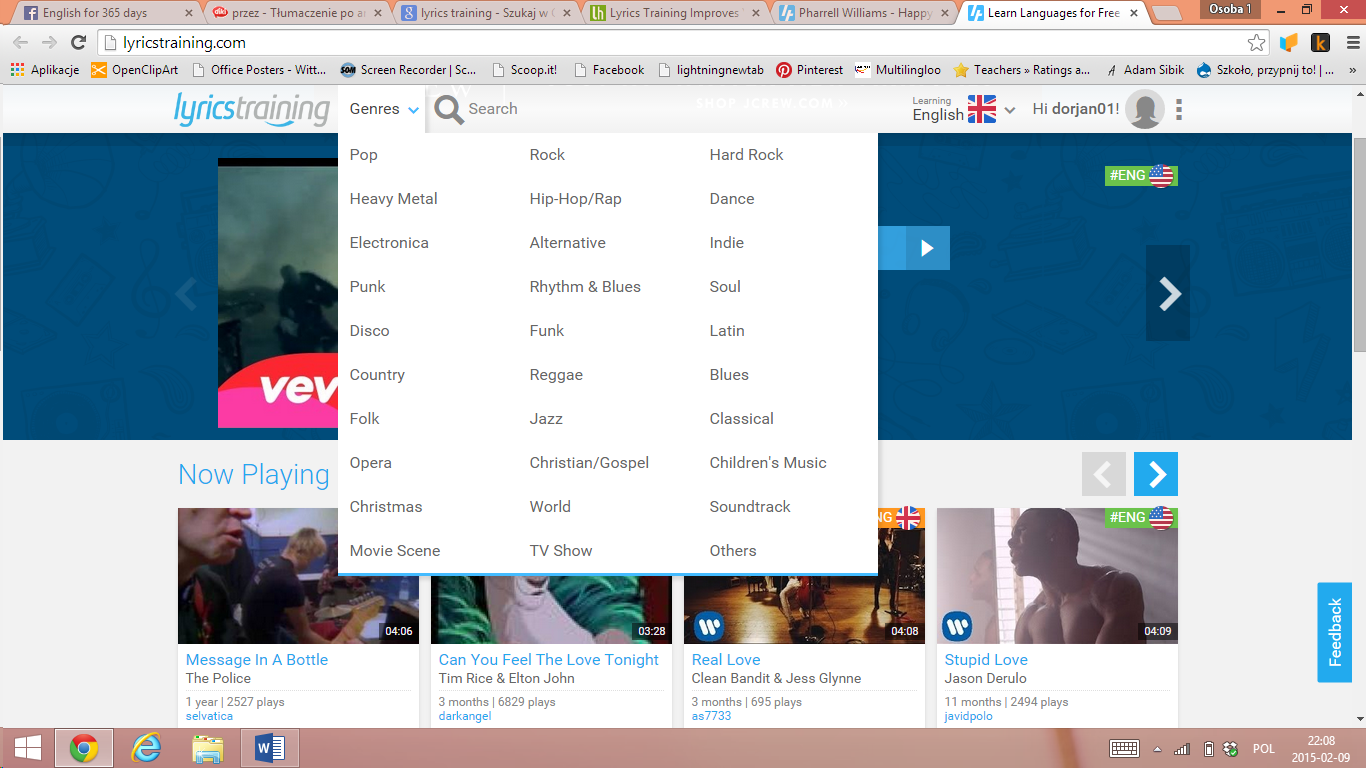Click the user avatar icon
Viewport: 1366px width, 768px height.
point(1145,109)
